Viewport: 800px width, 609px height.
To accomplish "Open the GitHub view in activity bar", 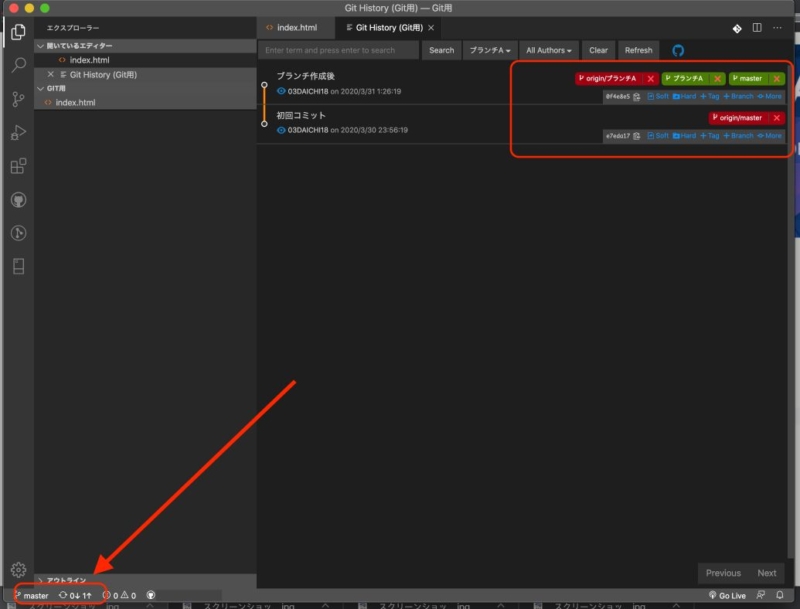I will 18,199.
